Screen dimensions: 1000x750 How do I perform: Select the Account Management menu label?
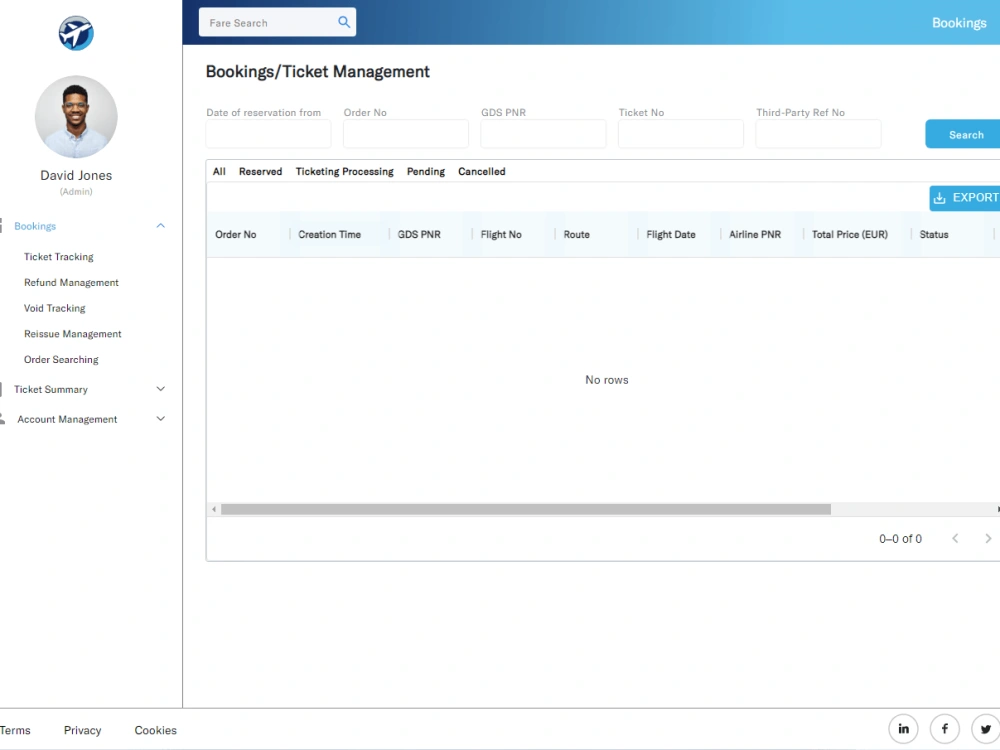(x=67, y=419)
